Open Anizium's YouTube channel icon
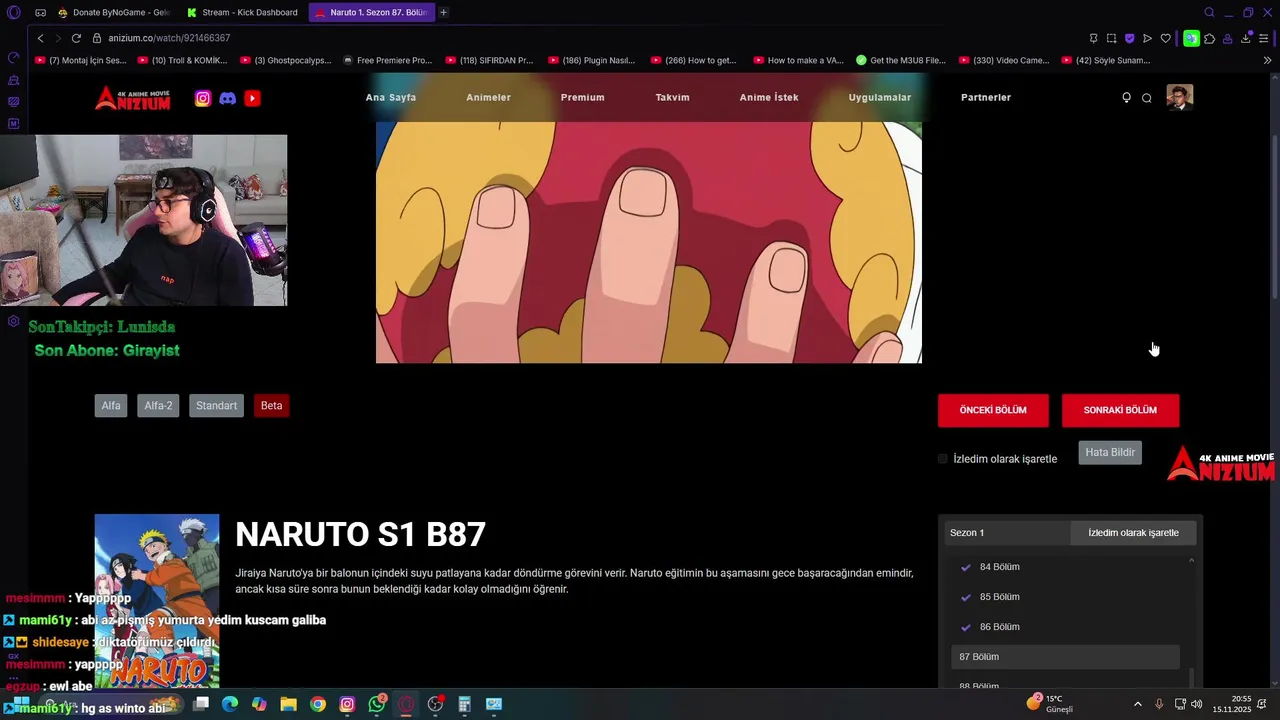Screen dimensions: 1280x720 (252, 98)
